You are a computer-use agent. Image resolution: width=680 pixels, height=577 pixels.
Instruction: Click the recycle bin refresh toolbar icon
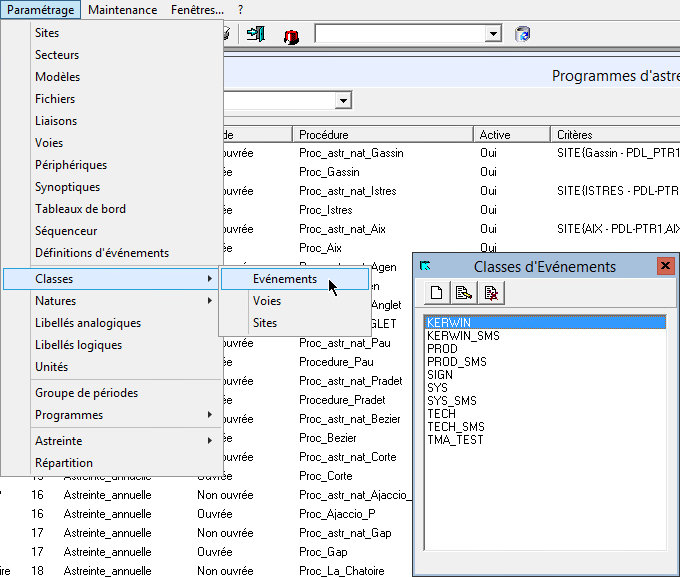(x=523, y=34)
